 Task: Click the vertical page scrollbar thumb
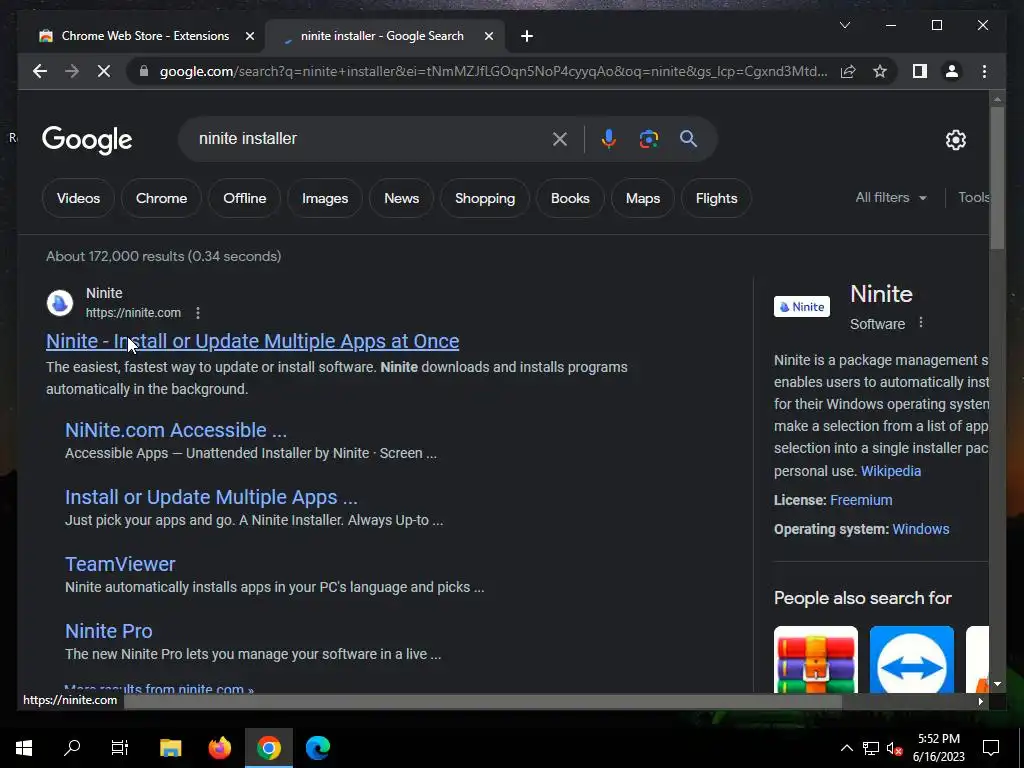pyautogui.click(x=997, y=177)
